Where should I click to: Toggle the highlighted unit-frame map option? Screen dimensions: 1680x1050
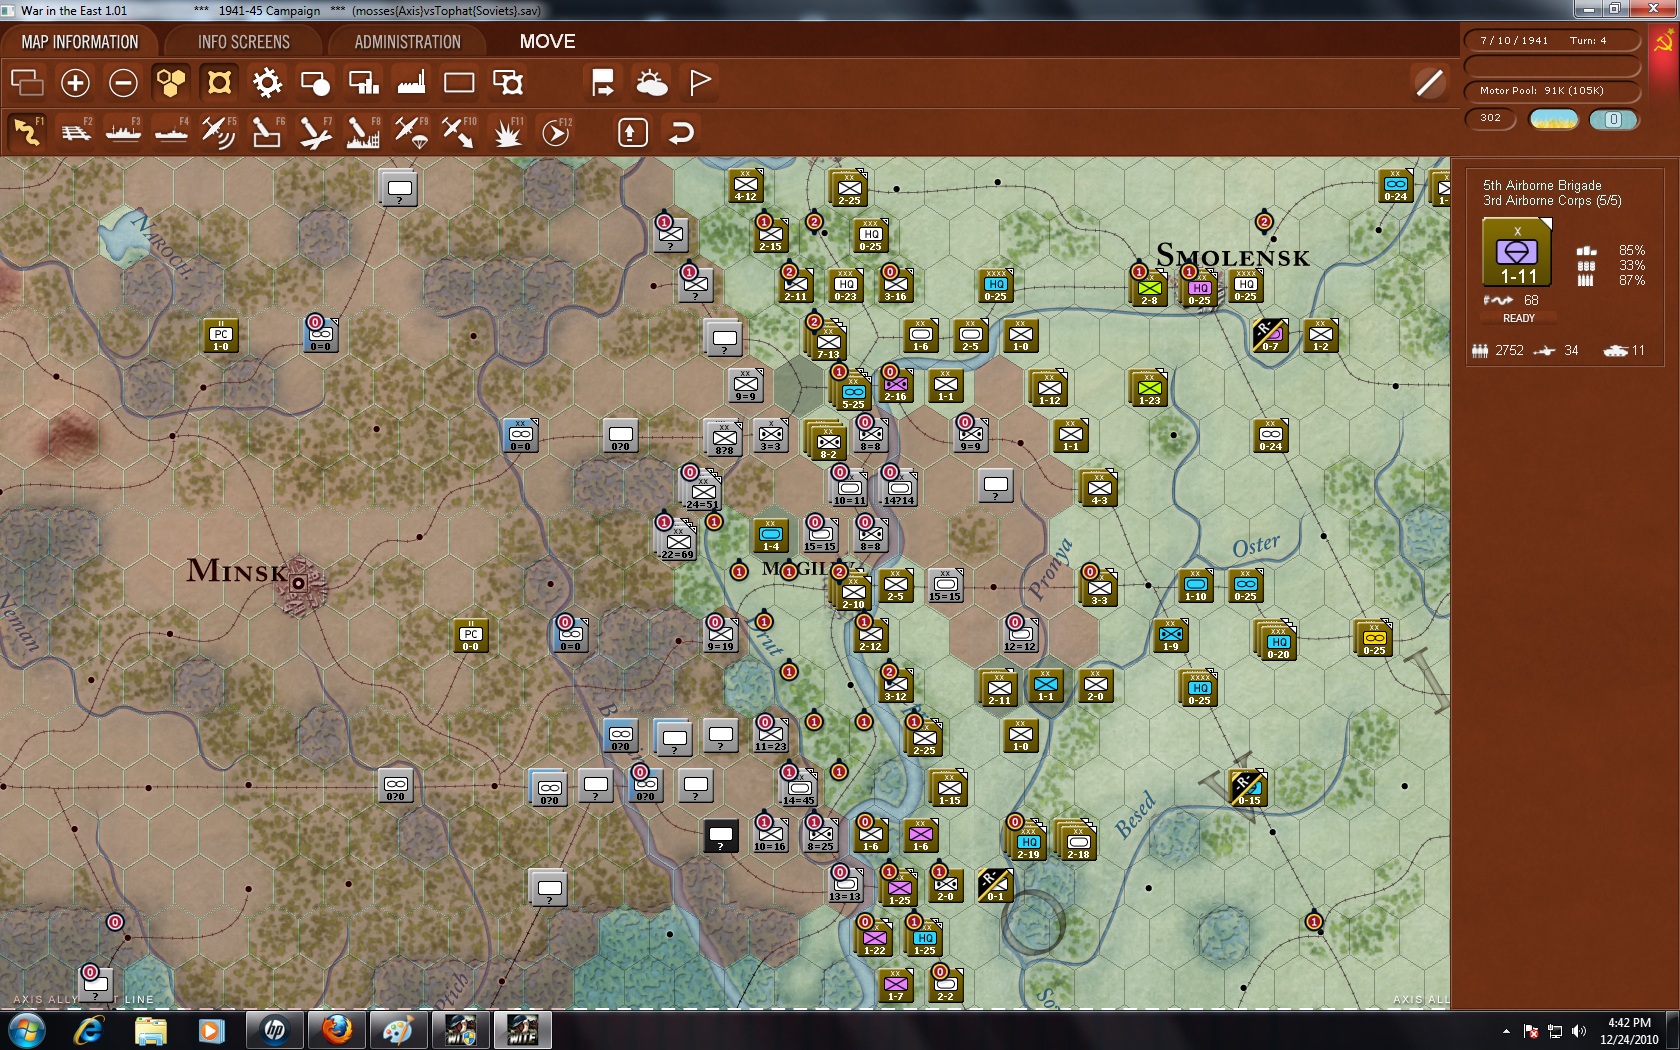click(219, 83)
